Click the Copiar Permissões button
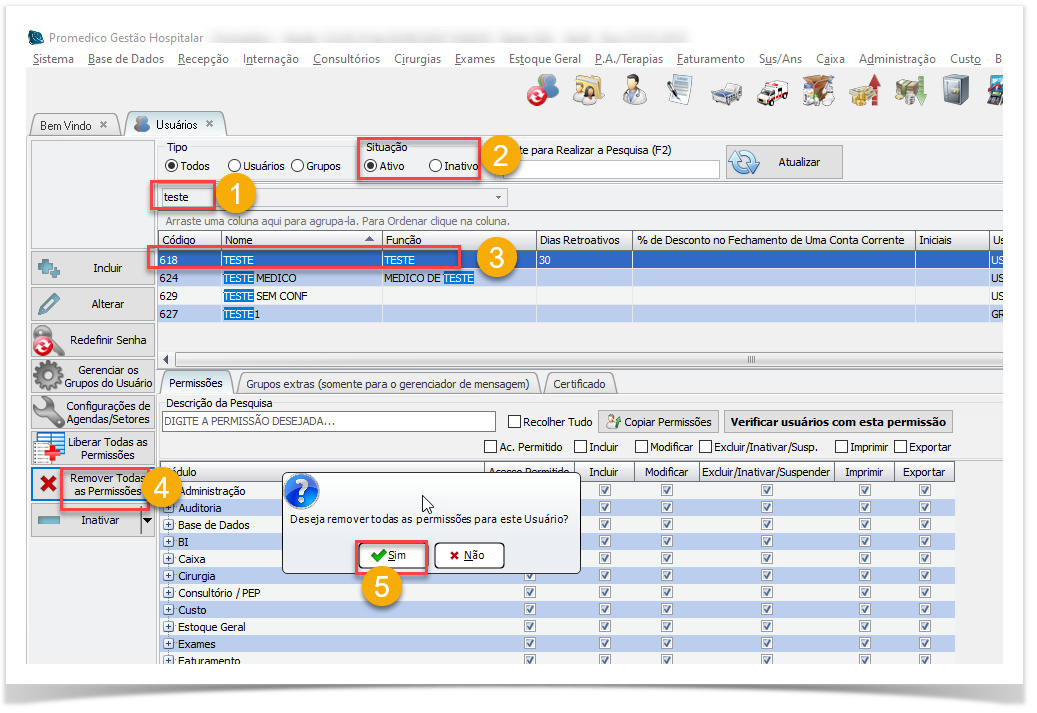This screenshot has width=1037, height=713. point(658,422)
